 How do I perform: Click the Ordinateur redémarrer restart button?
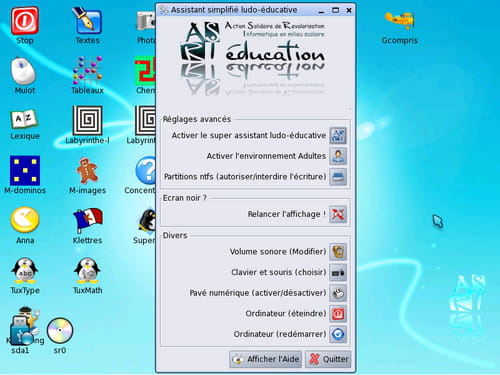point(338,334)
